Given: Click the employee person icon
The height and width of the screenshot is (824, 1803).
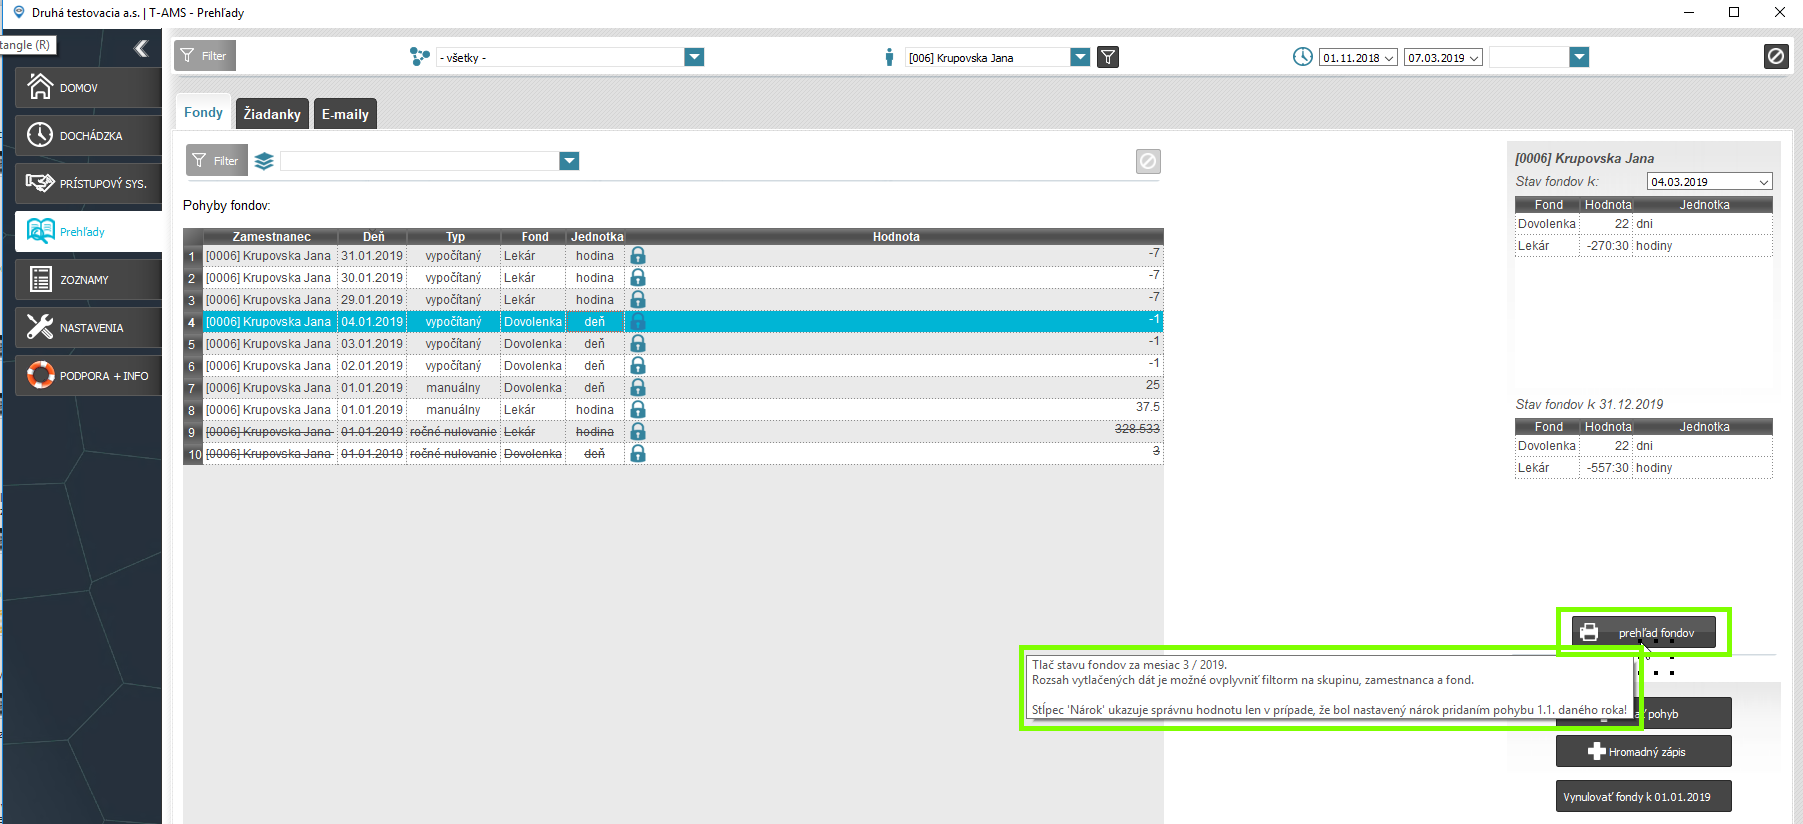Looking at the screenshot, I should click(889, 57).
